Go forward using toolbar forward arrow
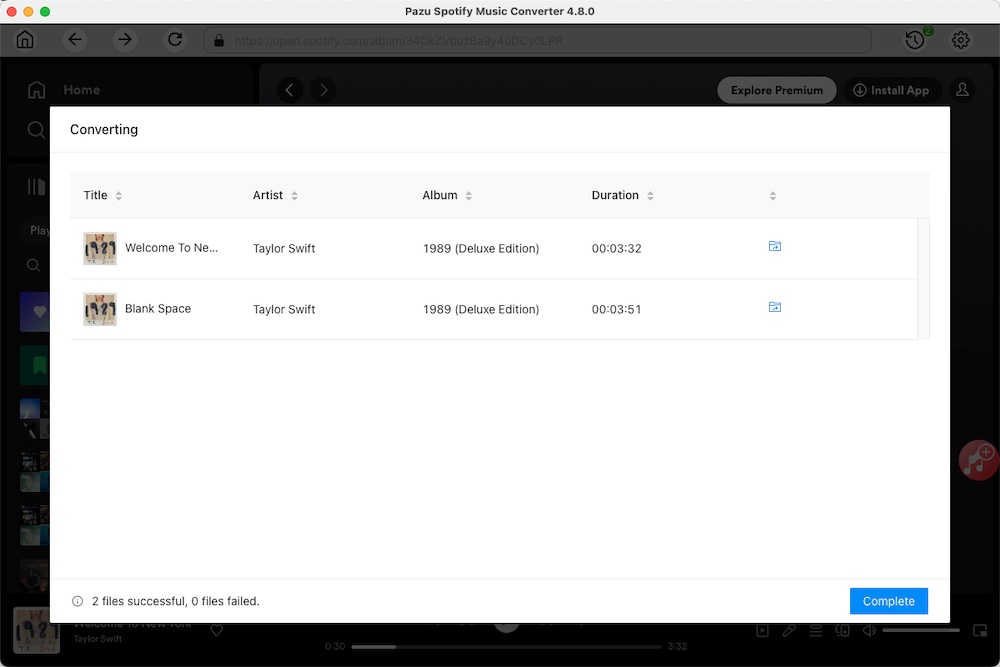This screenshot has width=1000, height=667. click(125, 40)
